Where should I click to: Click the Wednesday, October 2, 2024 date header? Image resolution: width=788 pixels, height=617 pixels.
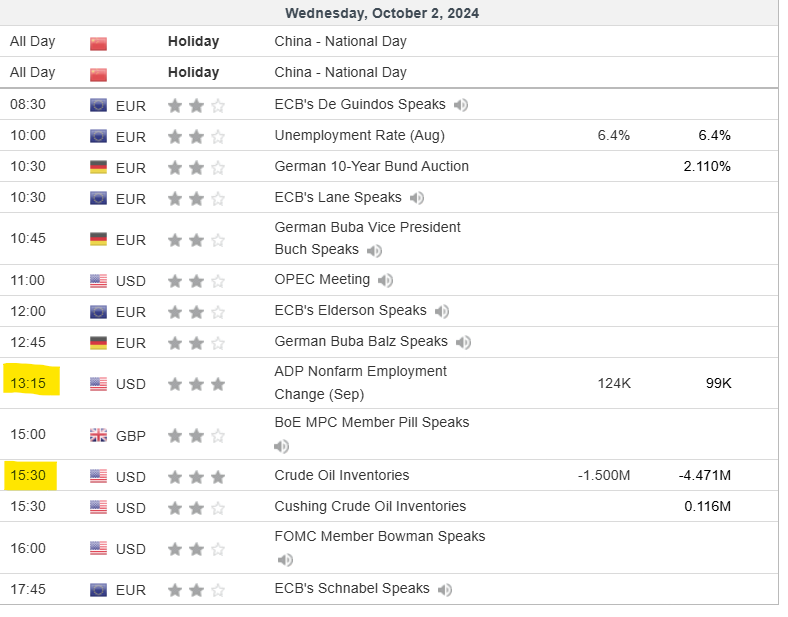click(x=381, y=13)
